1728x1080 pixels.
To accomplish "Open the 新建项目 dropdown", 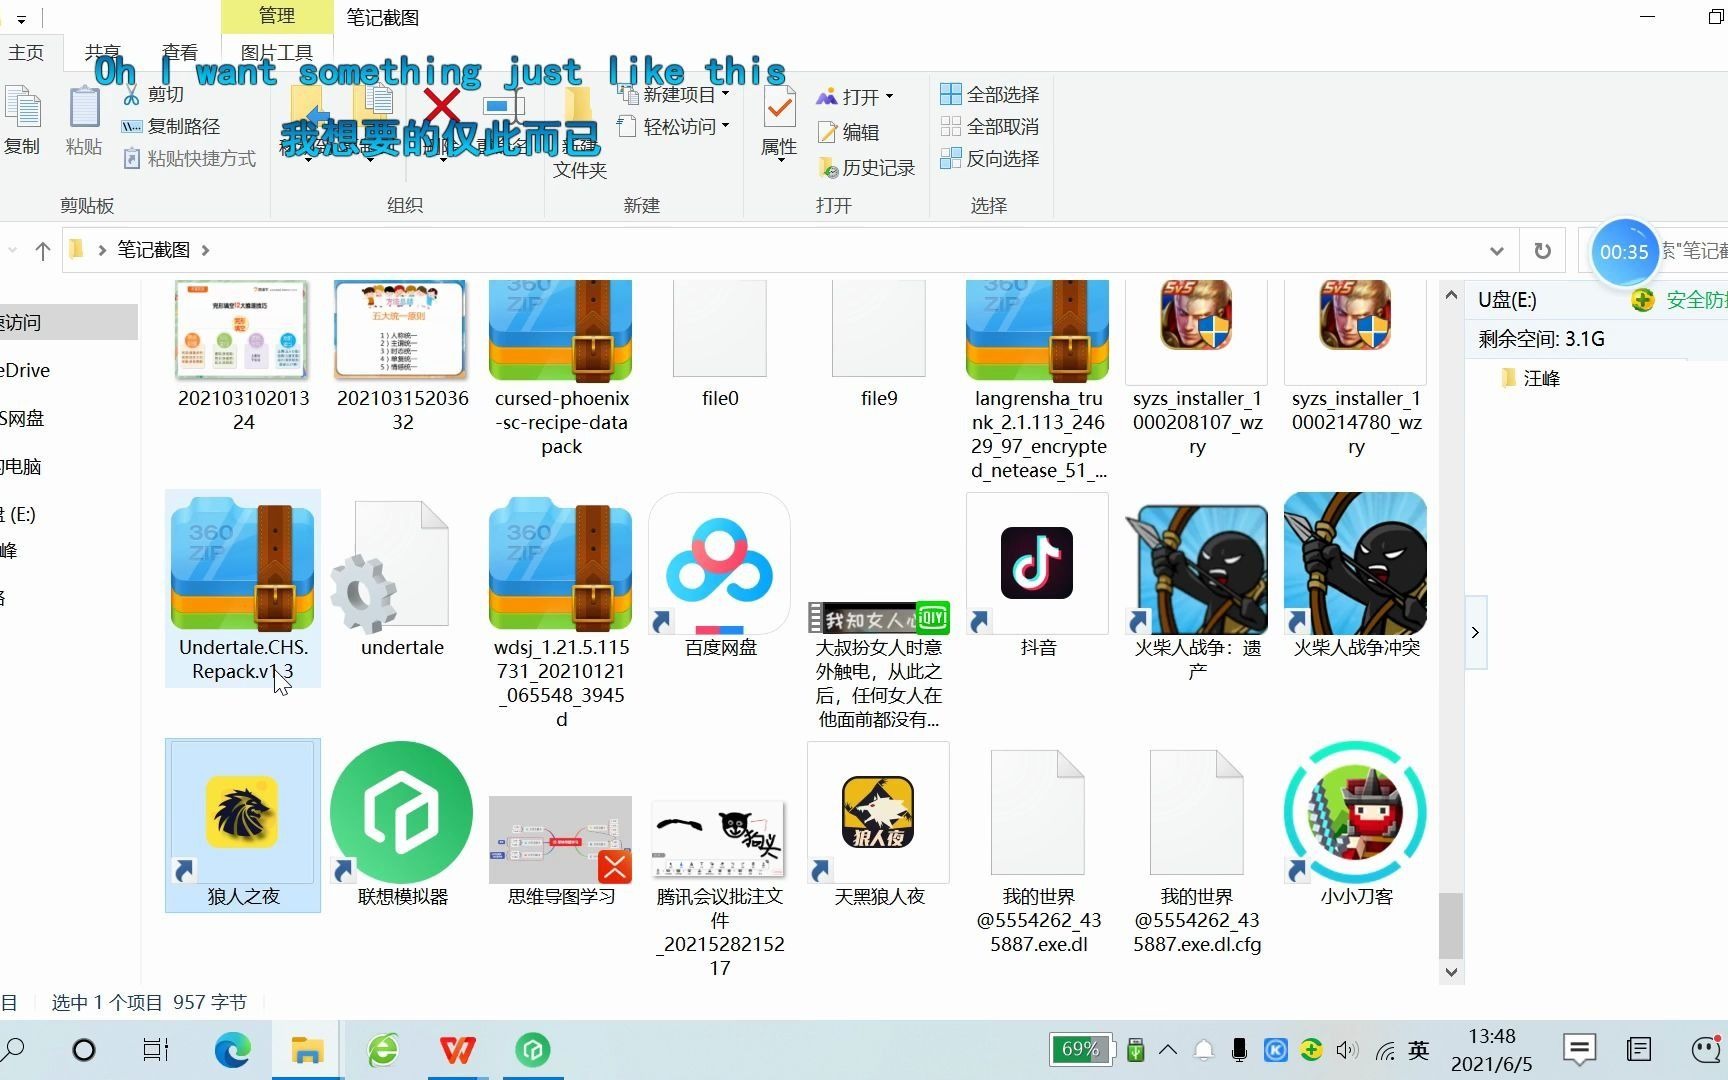I will point(674,95).
